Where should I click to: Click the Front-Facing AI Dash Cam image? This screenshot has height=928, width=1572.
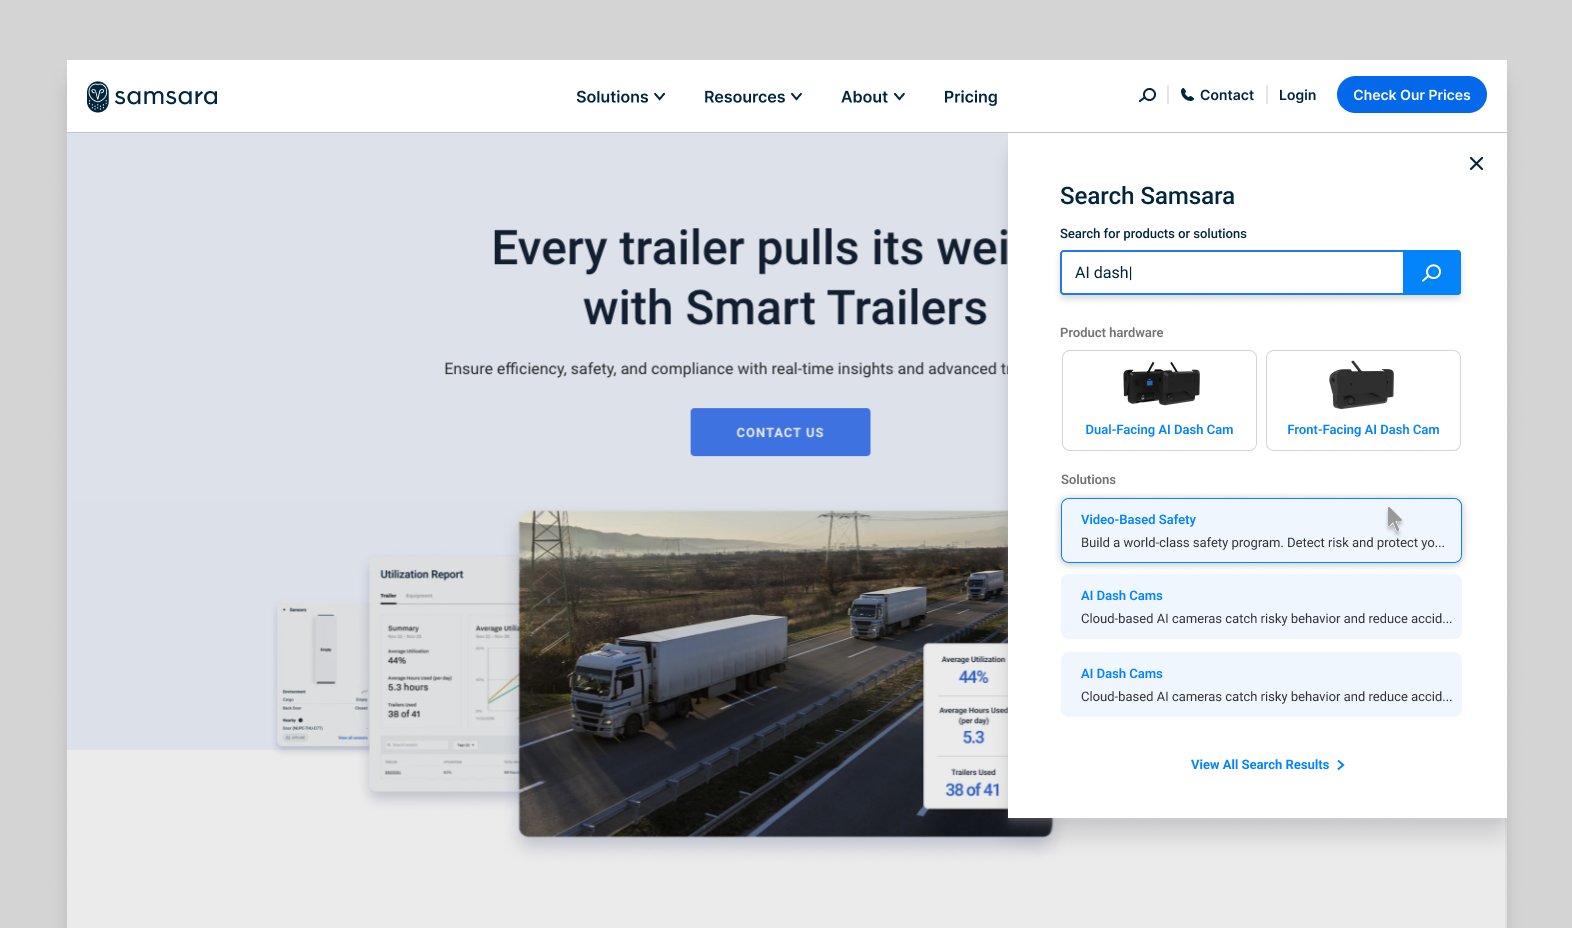tap(1362, 385)
